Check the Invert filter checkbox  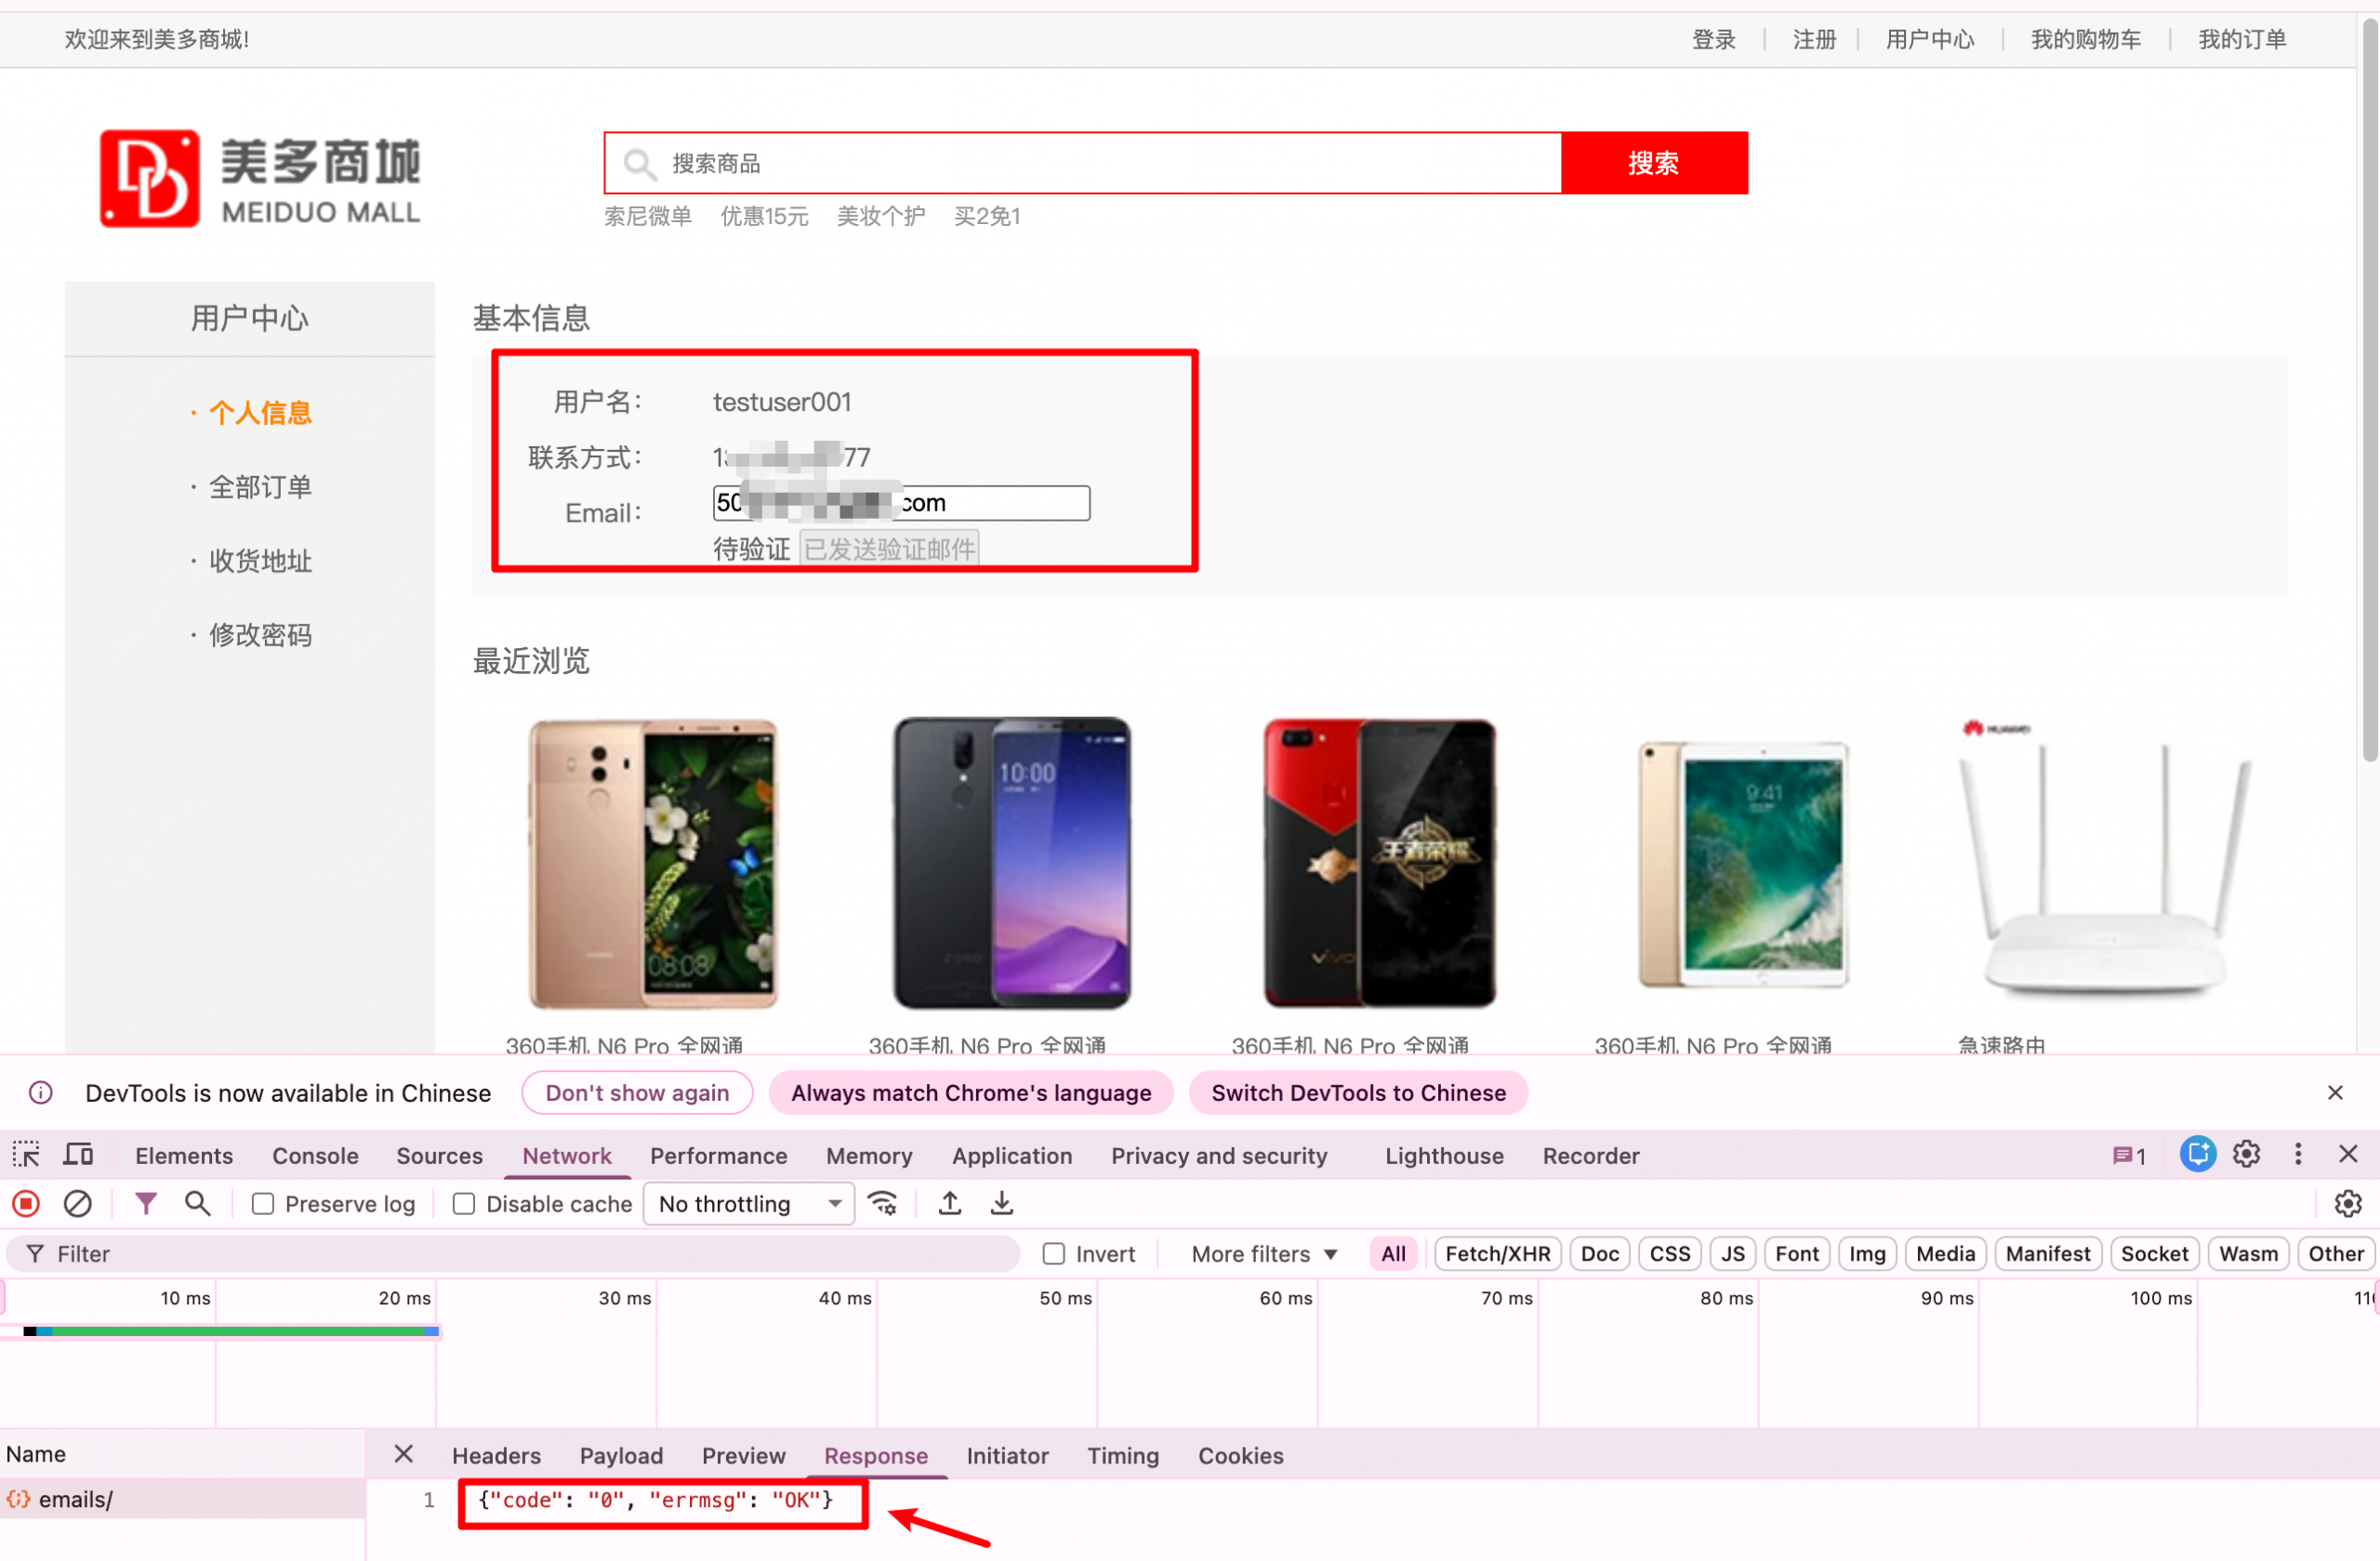pos(1054,1254)
